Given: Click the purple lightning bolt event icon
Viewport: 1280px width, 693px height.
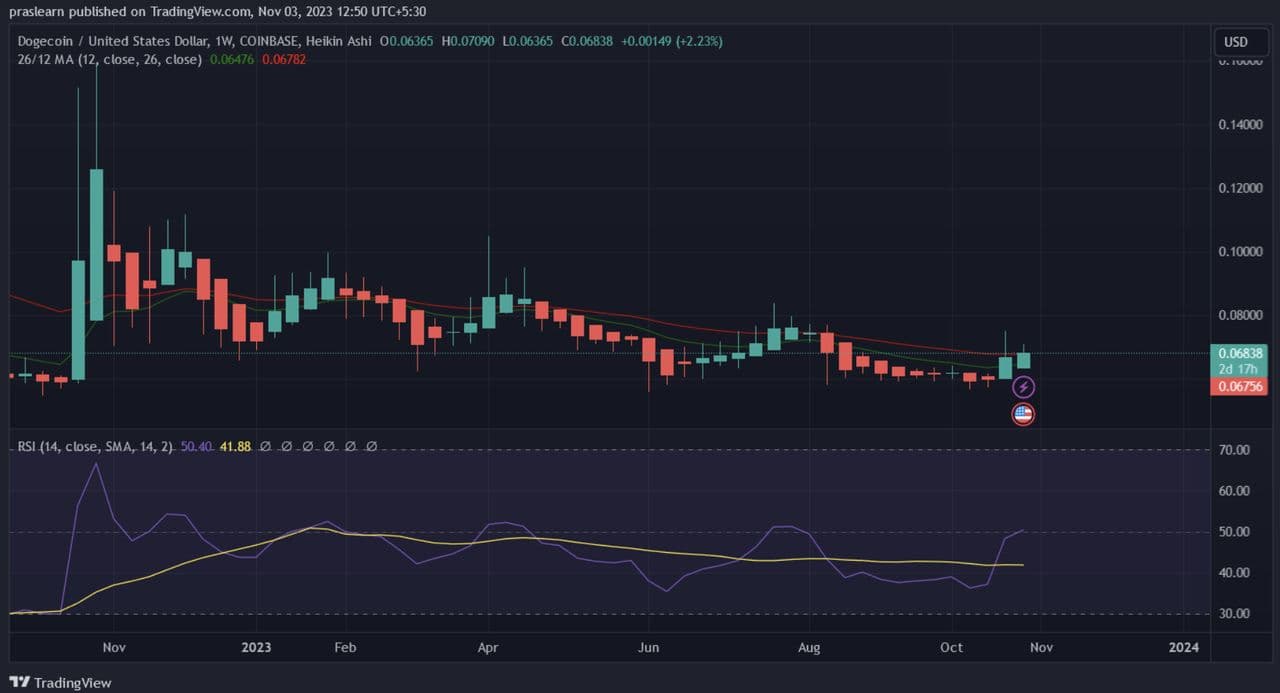Looking at the screenshot, I should [x=1023, y=386].
